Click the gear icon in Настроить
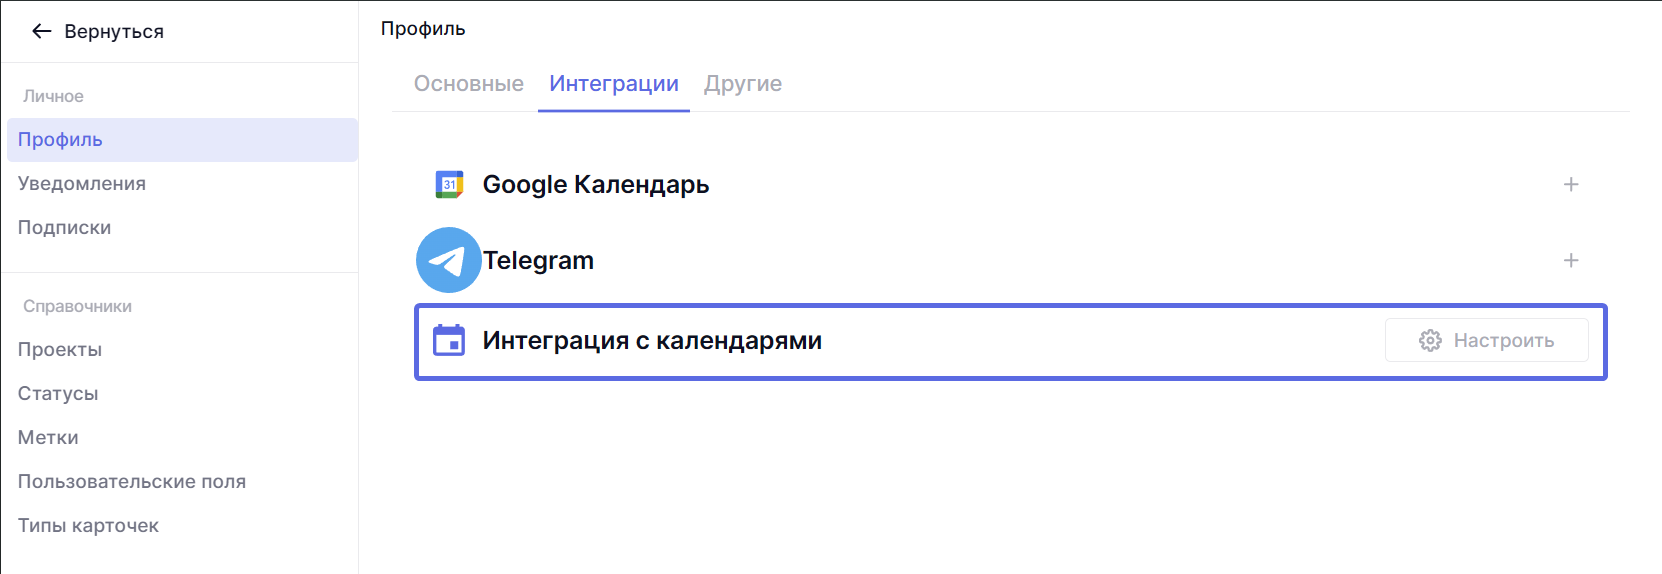Image resolution: width=1662 pixels, height=574 pixels. pos(1430,340)
